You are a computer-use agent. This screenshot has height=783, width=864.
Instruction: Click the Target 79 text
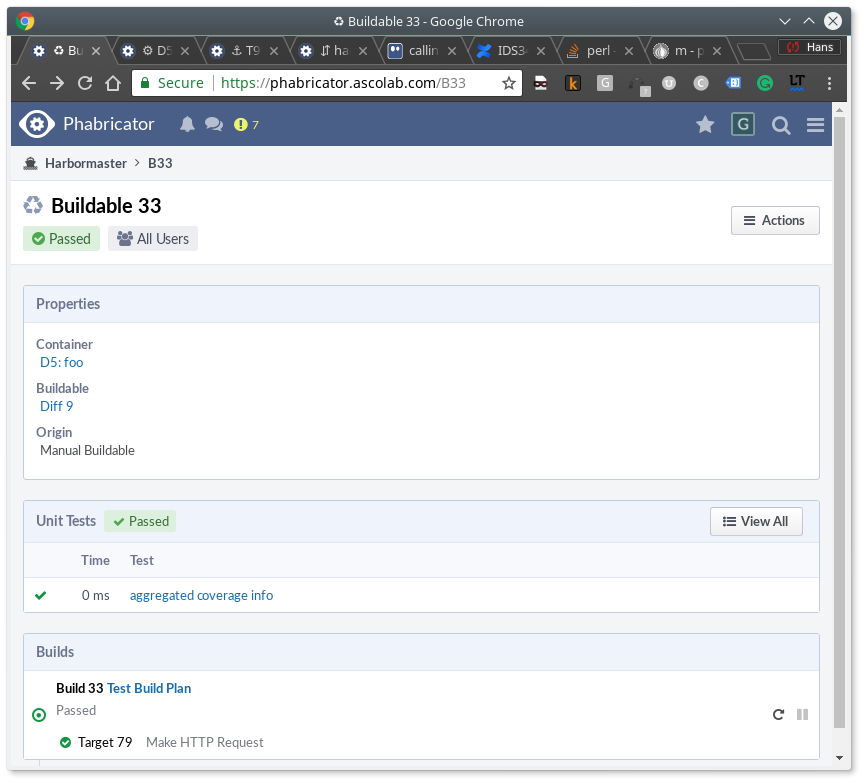[x=105, y=742]
